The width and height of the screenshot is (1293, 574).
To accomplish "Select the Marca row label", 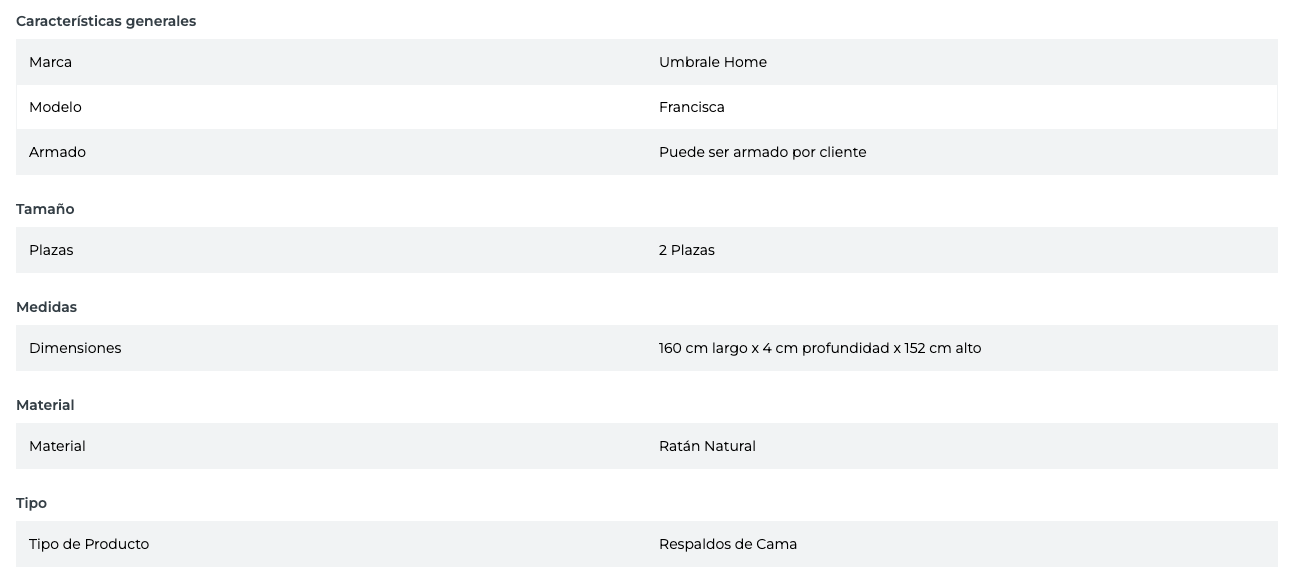I will (50, 62).
